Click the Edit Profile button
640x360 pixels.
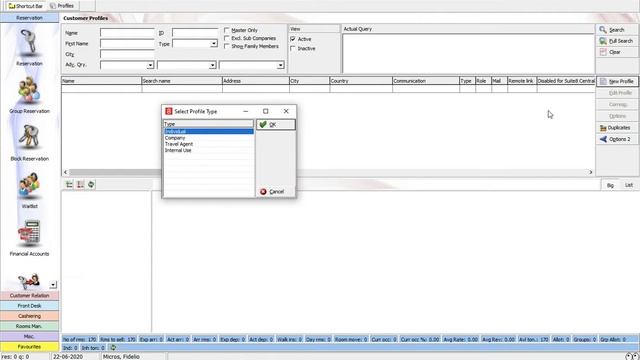[x=617, y=93]
